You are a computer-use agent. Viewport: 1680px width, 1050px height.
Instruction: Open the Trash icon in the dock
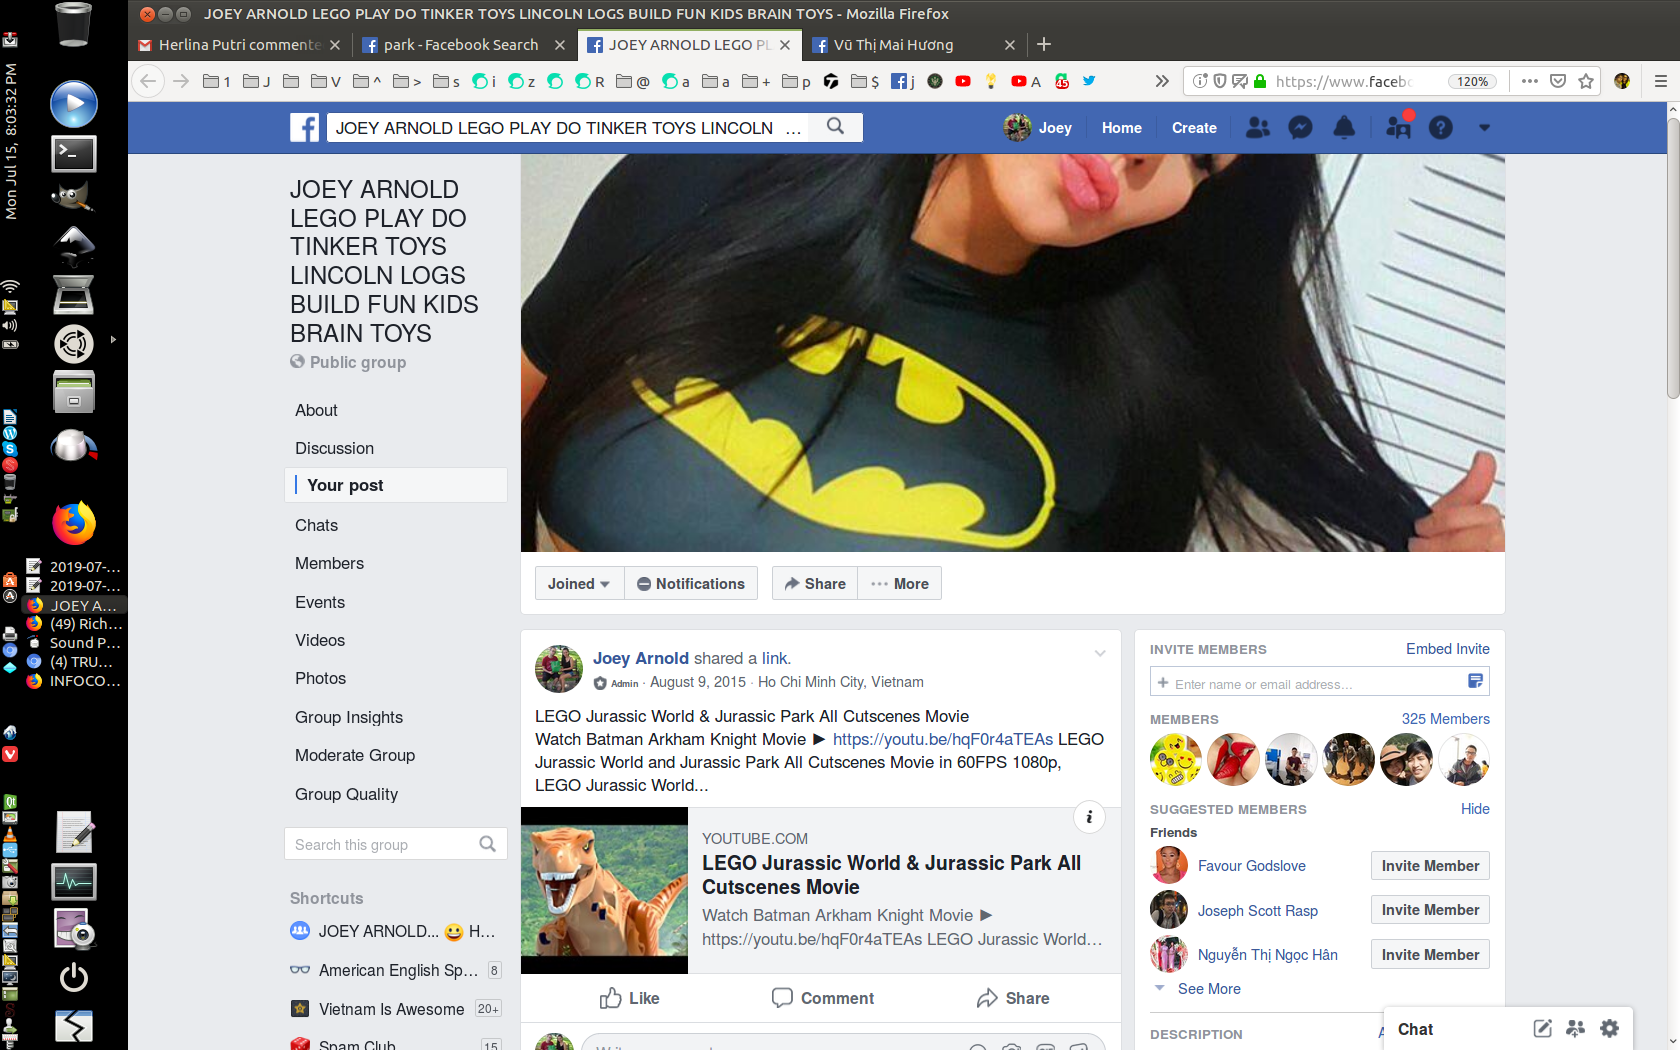tap(74, 24)
